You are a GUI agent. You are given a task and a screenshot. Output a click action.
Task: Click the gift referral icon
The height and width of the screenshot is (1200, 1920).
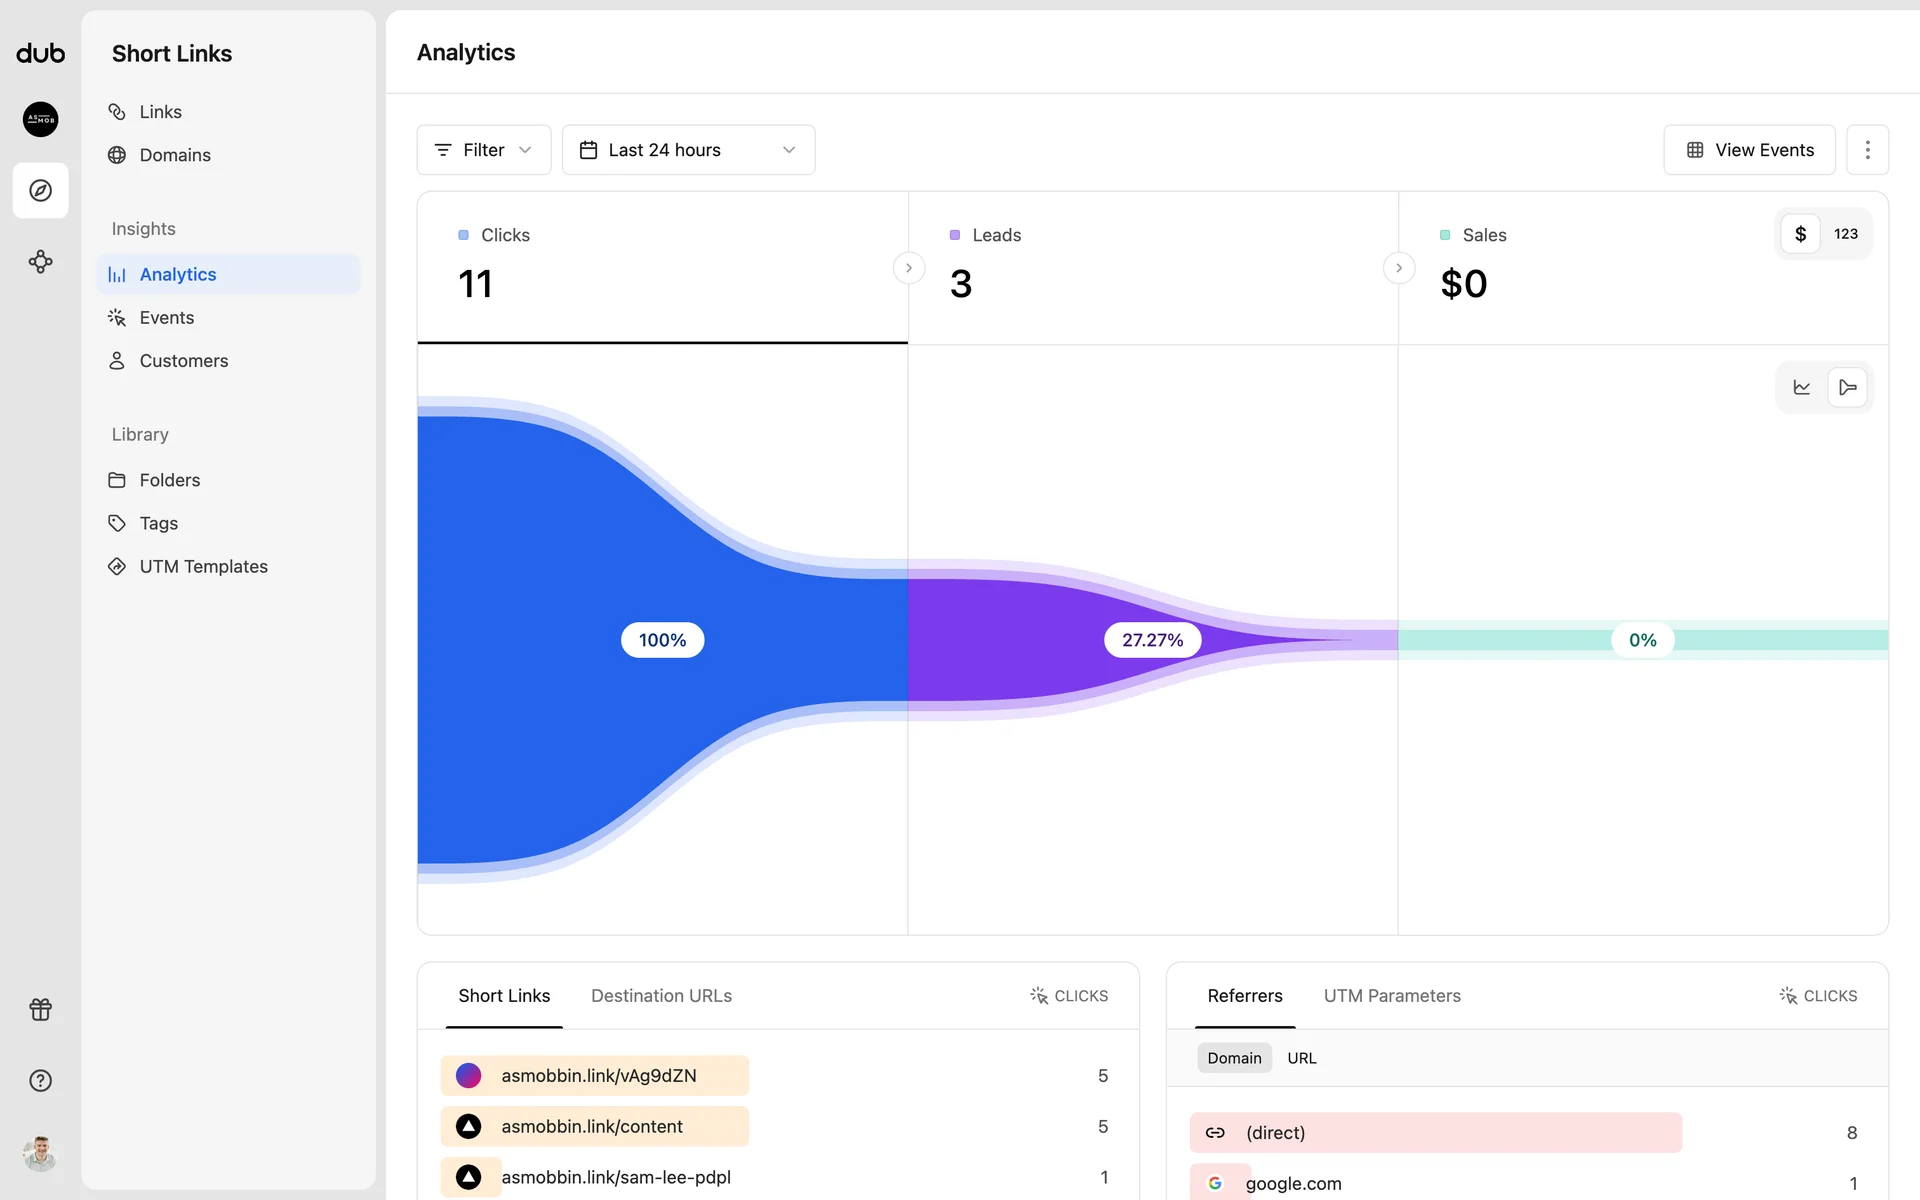[40, 1009]
